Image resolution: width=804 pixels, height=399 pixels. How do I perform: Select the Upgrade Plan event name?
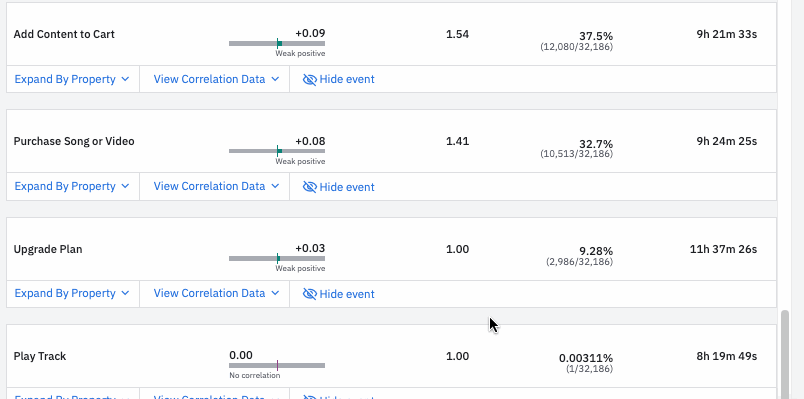[48, 249]
